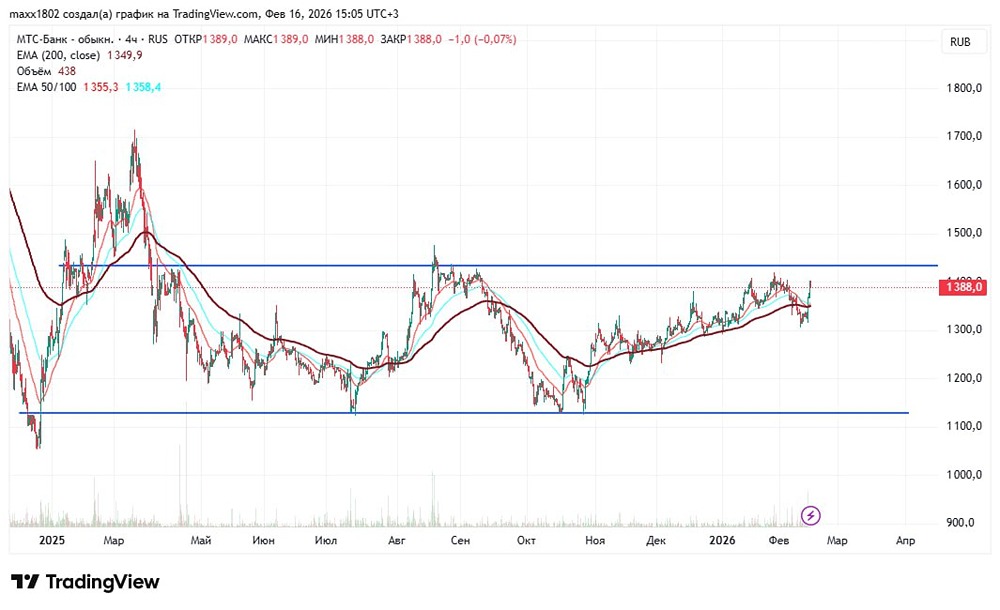This screenshot has width=1000, height=610.
Task: Click the Авг month label on time axis
Action: (397, 540)
